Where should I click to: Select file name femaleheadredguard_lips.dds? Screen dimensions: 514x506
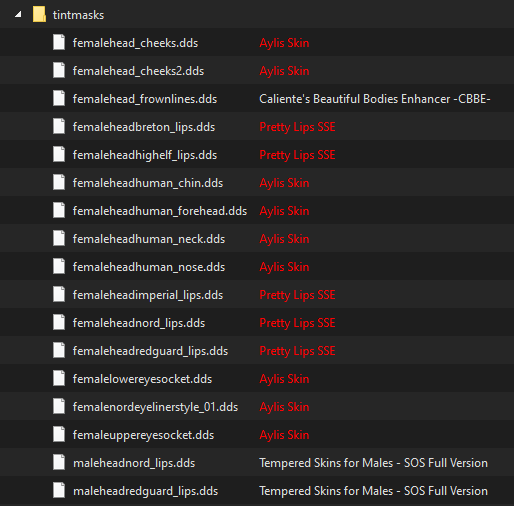click(x=150, y=351)
